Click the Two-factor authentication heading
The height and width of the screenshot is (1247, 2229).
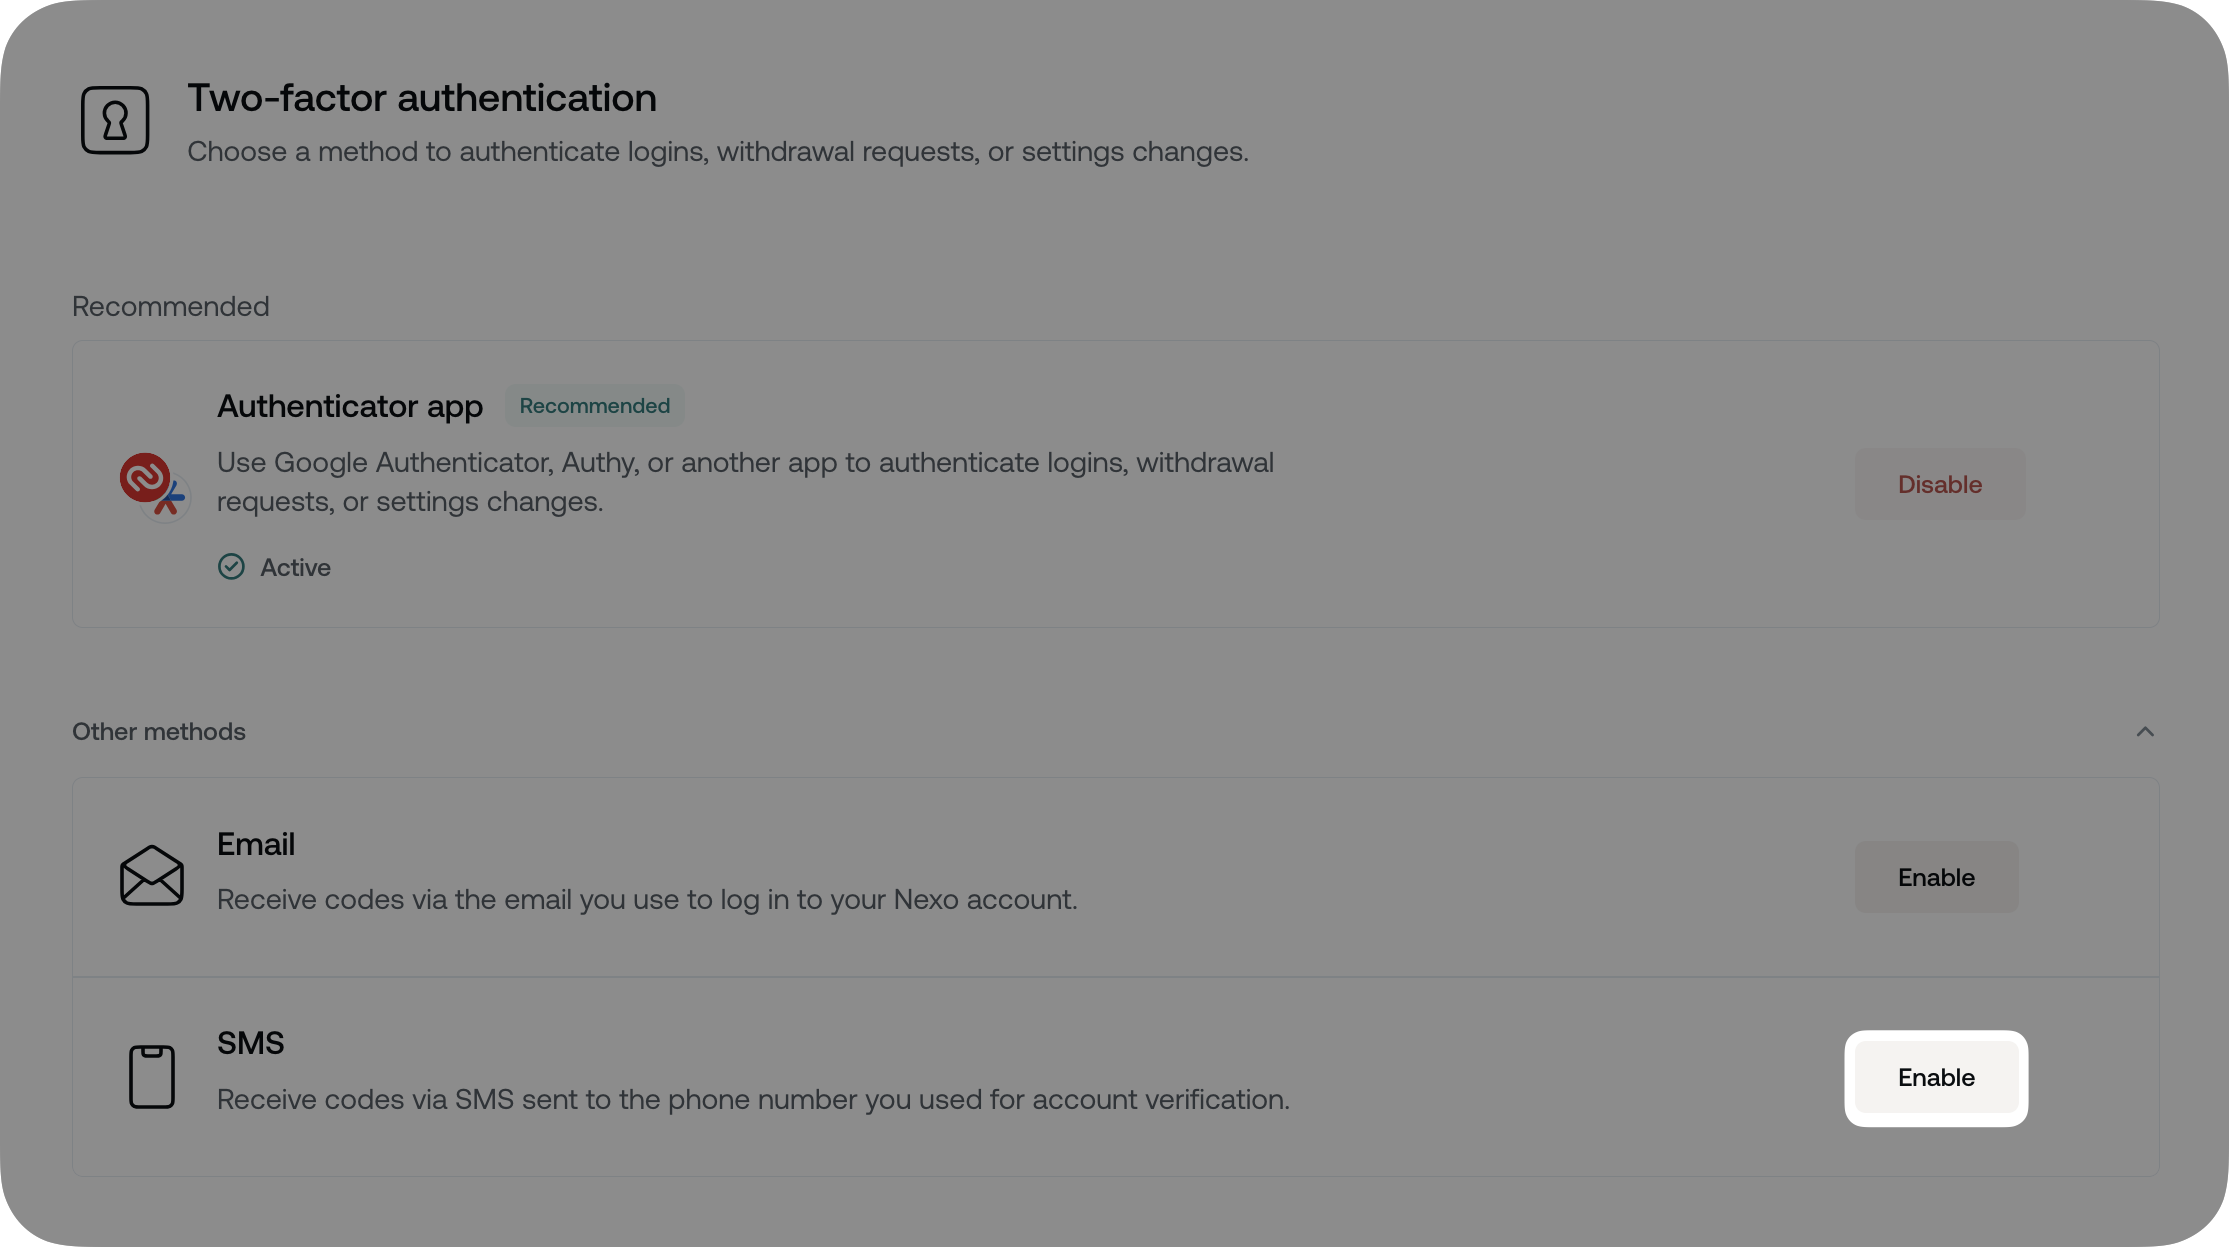point(421,97)
